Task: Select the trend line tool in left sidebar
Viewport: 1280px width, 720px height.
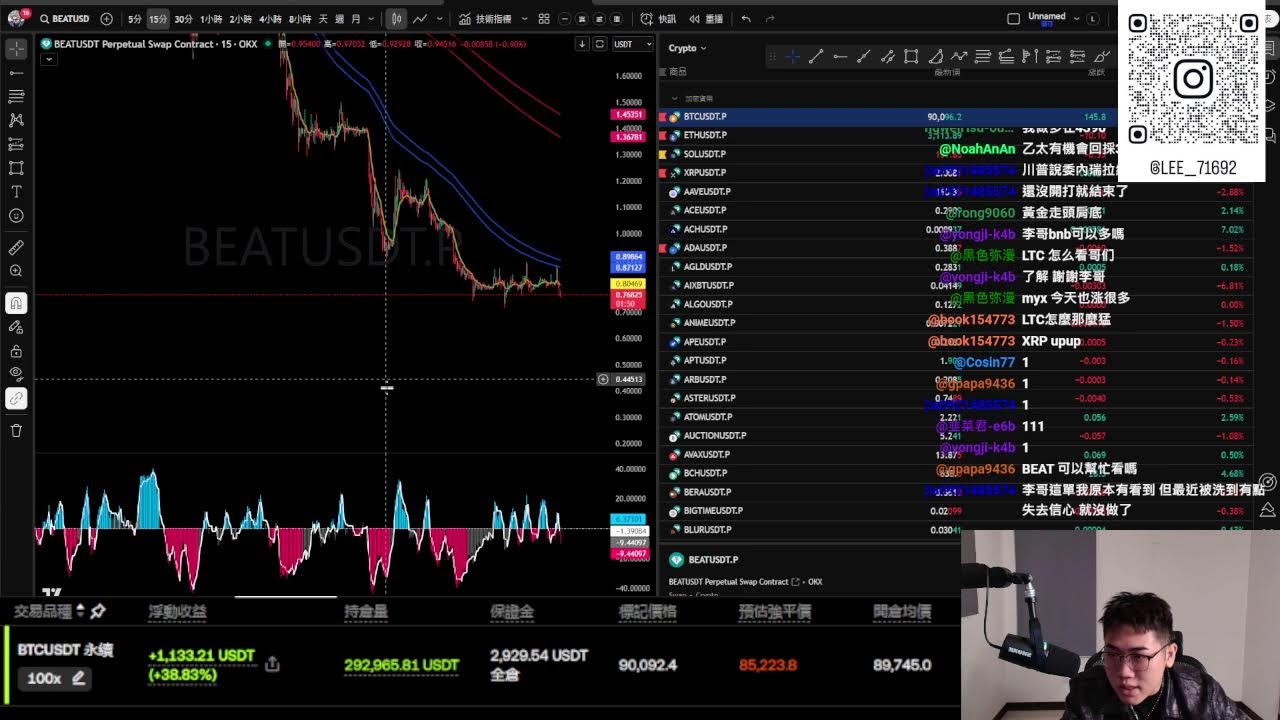Action: click(16, 72)
